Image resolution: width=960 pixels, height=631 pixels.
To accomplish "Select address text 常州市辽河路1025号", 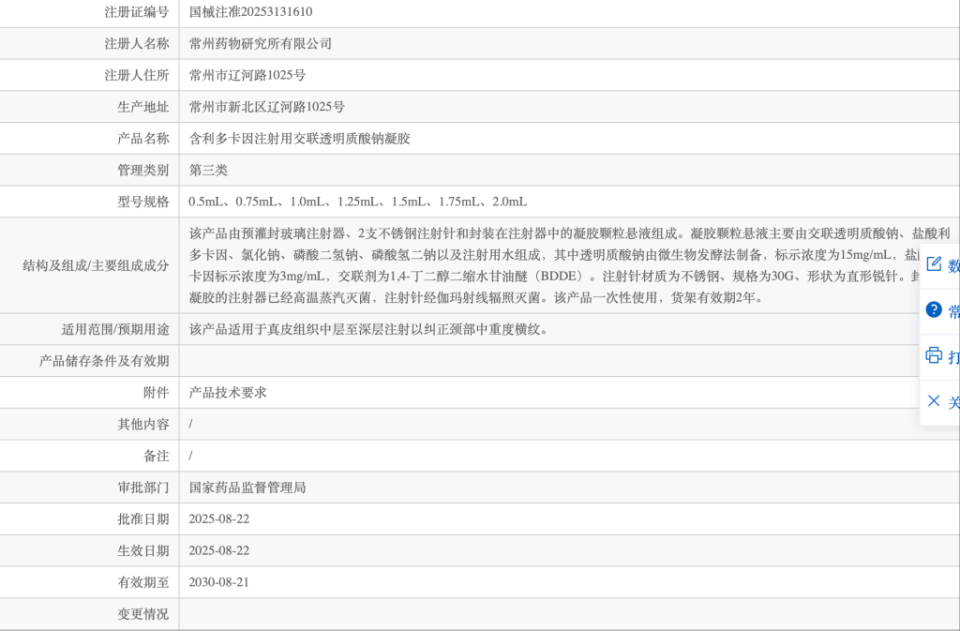I will (x=247, y=75).
